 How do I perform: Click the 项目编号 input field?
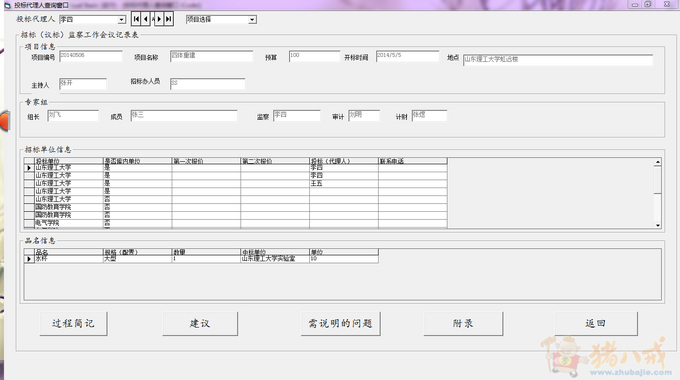point(91,56)
